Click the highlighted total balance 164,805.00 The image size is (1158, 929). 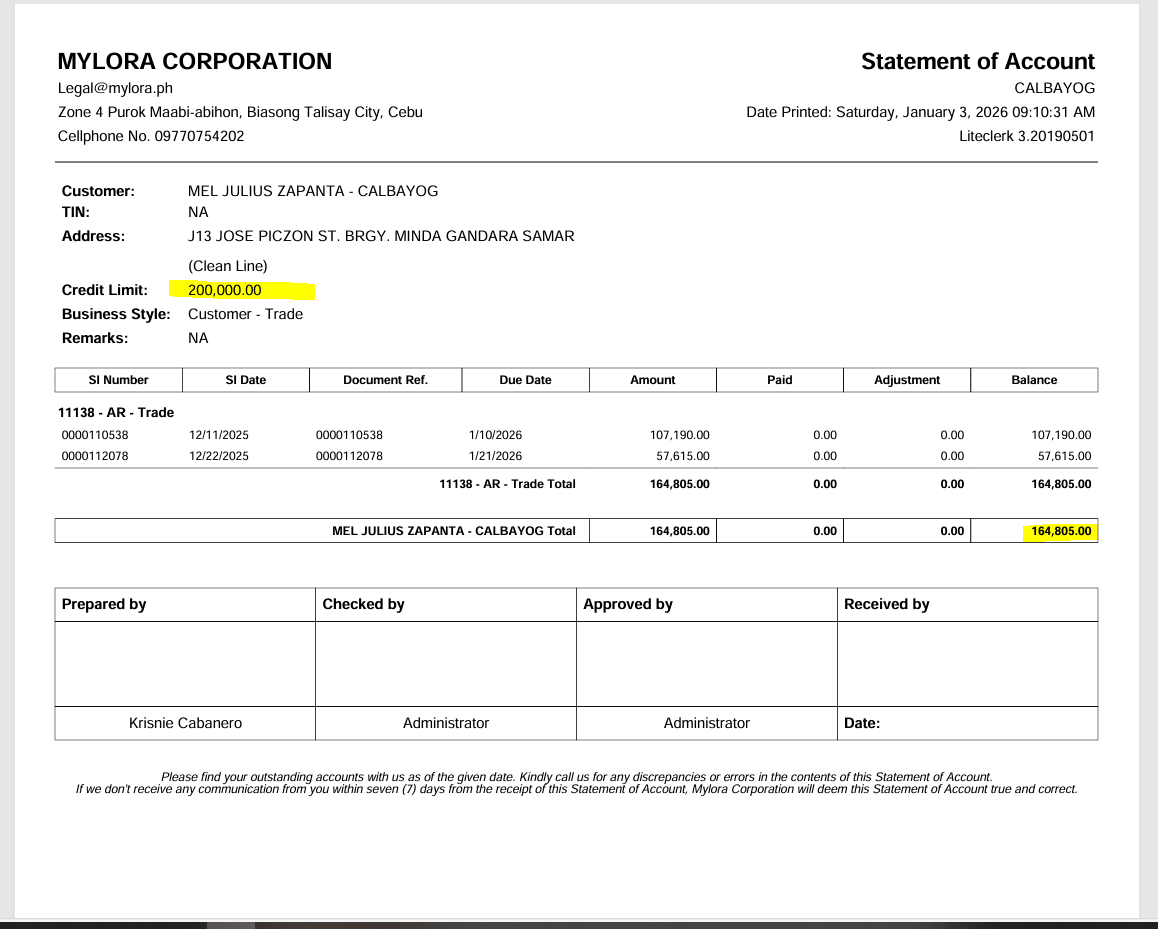1060,531
